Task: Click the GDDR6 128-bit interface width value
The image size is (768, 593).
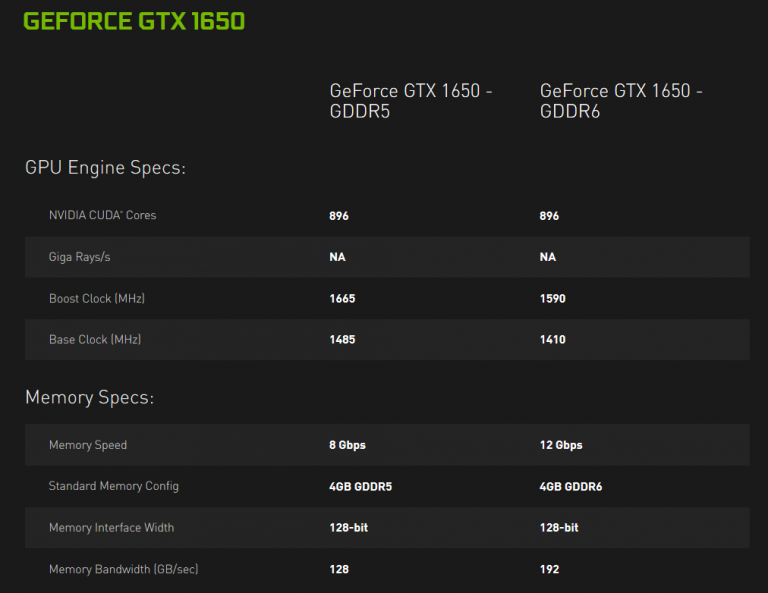Action: point(559,528)
